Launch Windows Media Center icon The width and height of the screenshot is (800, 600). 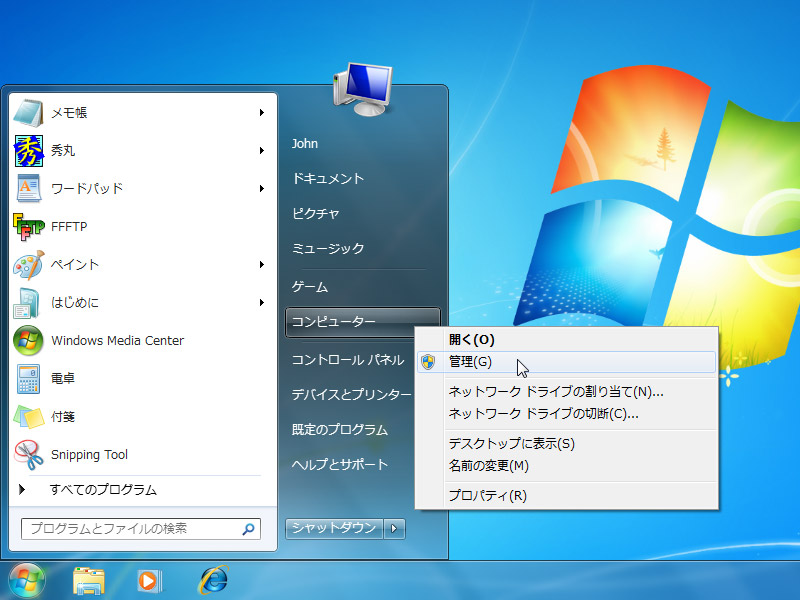point(29,340)
